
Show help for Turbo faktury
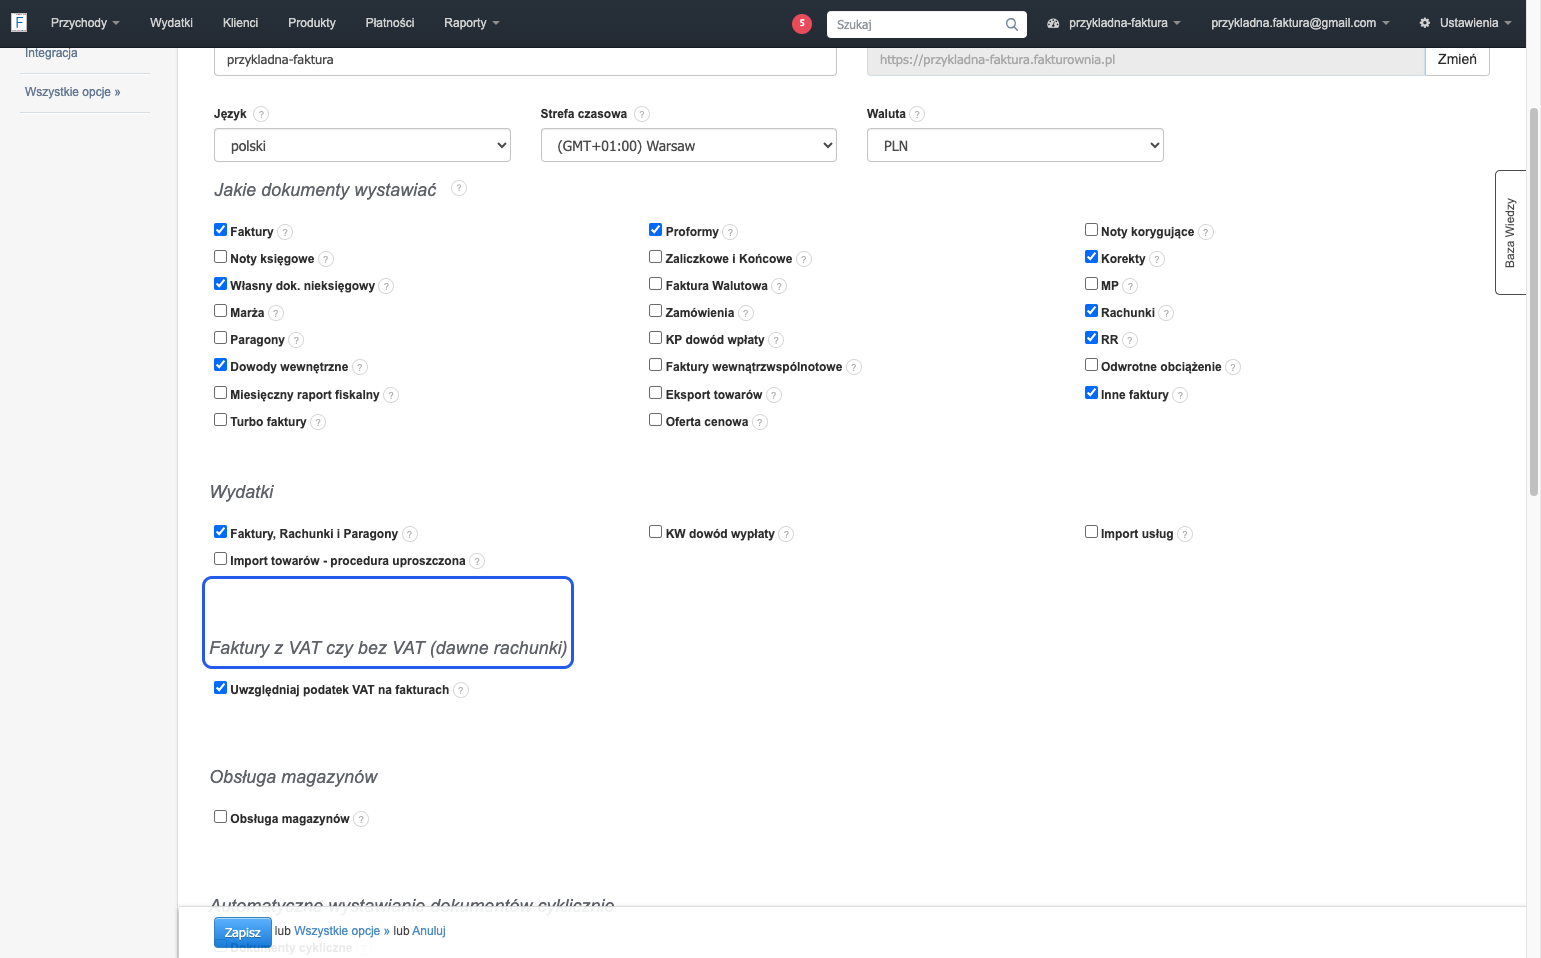[x=318, y=422]
